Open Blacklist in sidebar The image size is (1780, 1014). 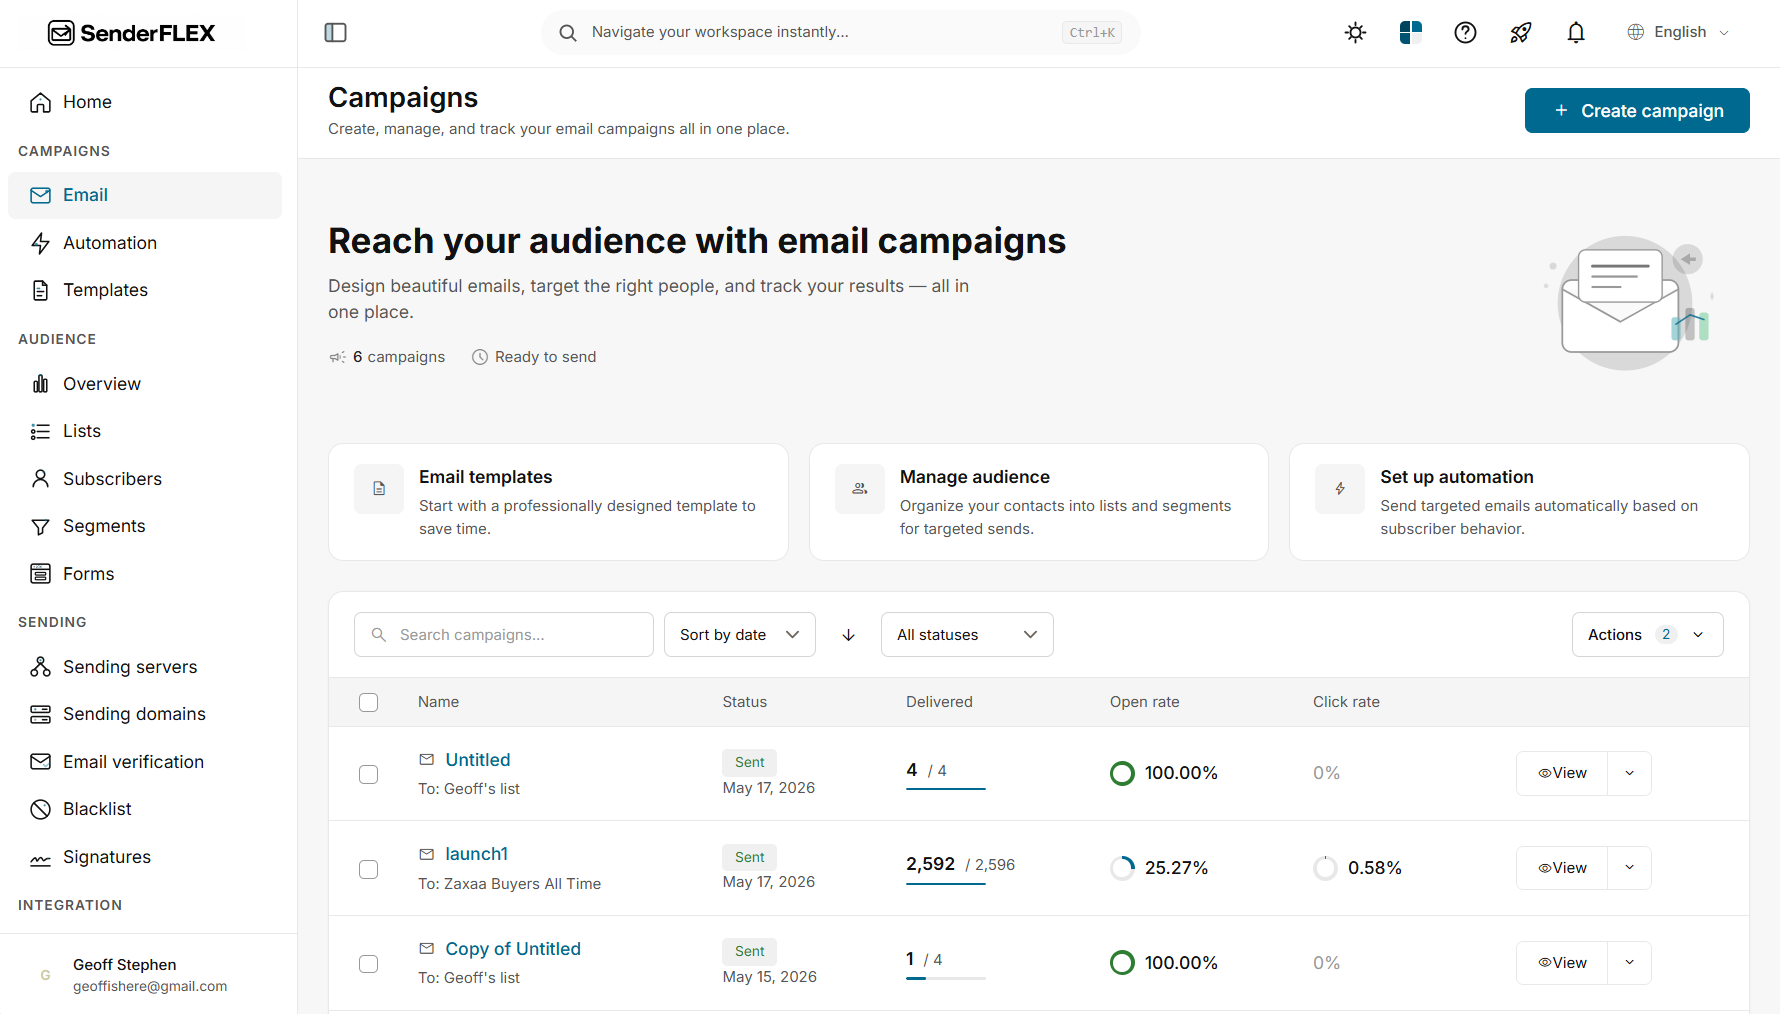145,809
